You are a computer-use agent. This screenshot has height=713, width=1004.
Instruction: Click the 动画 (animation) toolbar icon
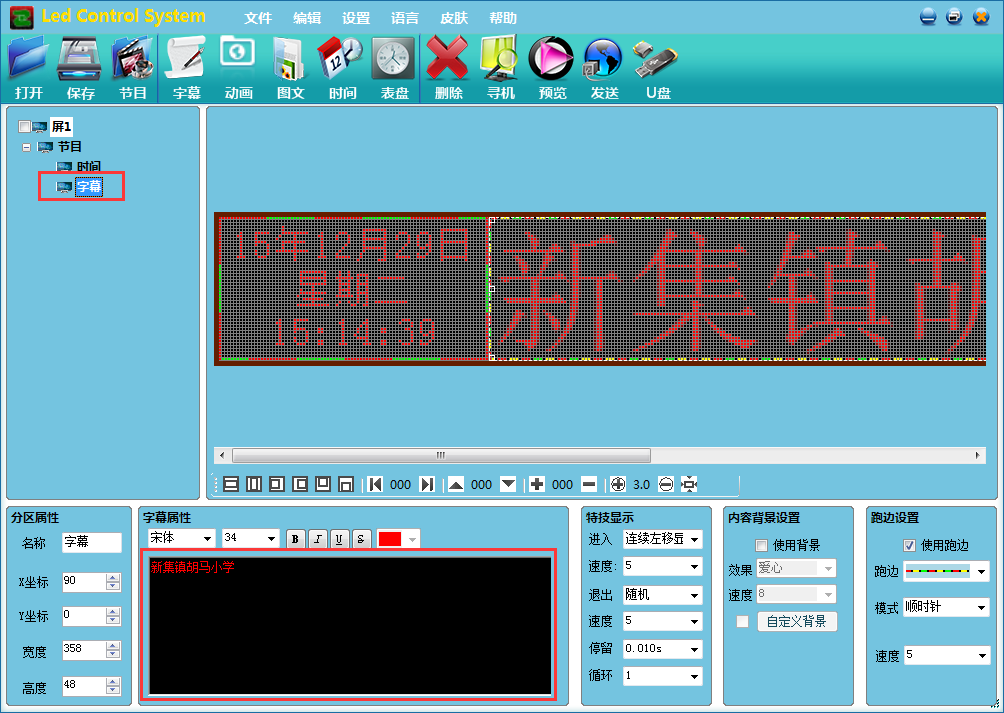point(238,67)
